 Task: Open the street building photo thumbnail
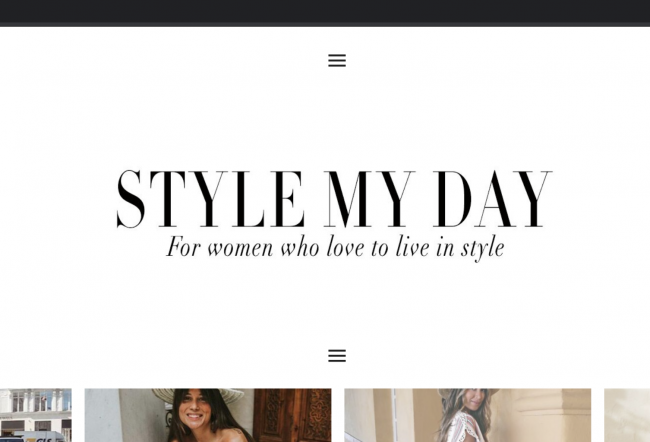[36, 415]
